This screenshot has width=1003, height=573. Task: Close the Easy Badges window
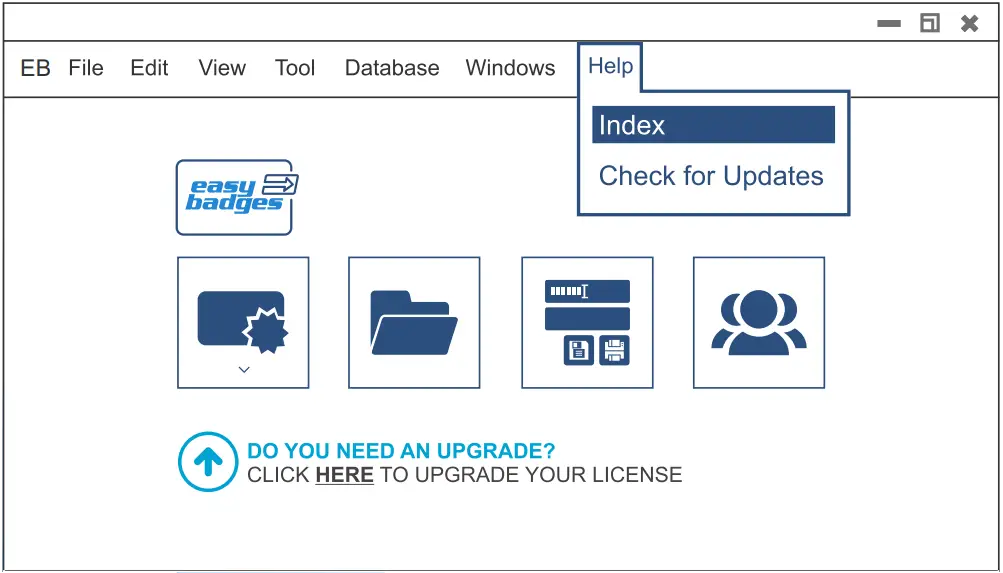point(970,24)
